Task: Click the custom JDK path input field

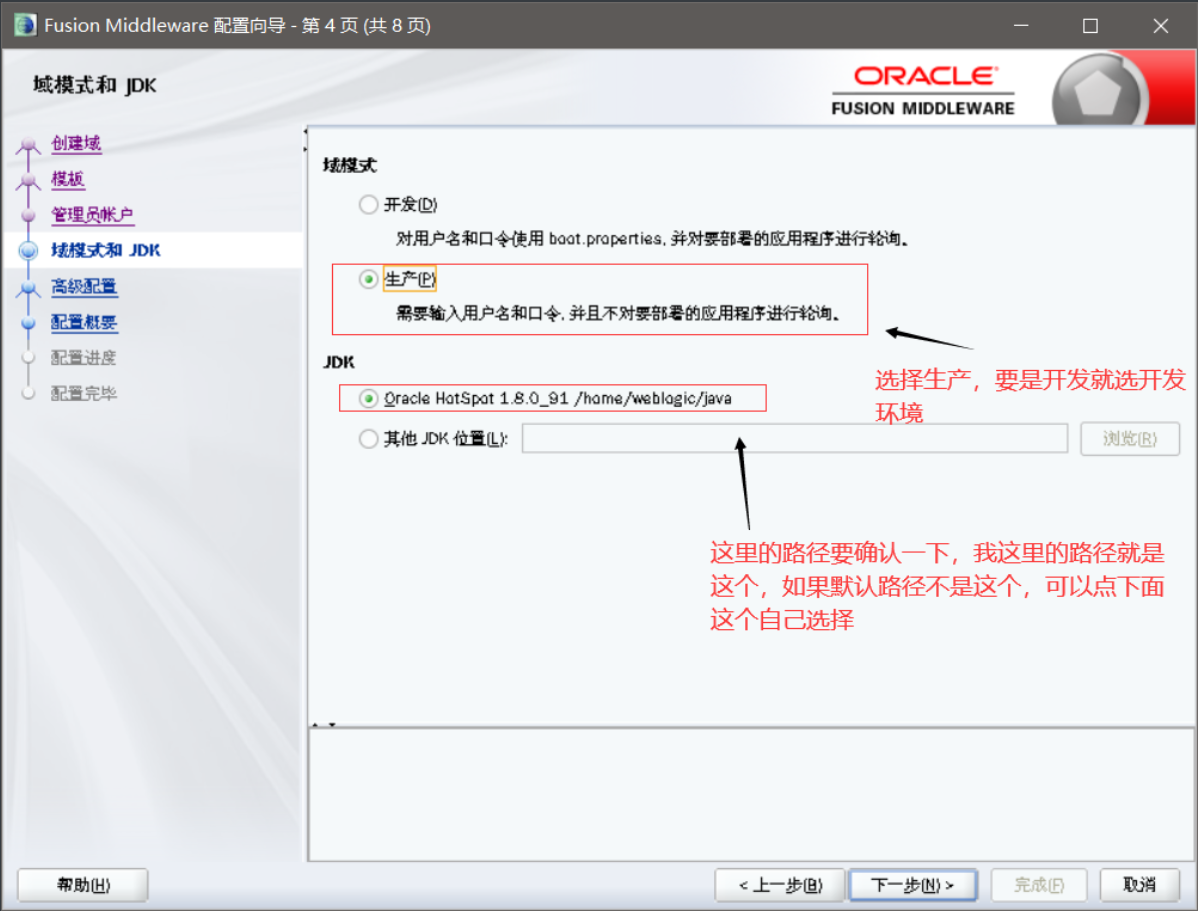Action: (x=795, y=438)
